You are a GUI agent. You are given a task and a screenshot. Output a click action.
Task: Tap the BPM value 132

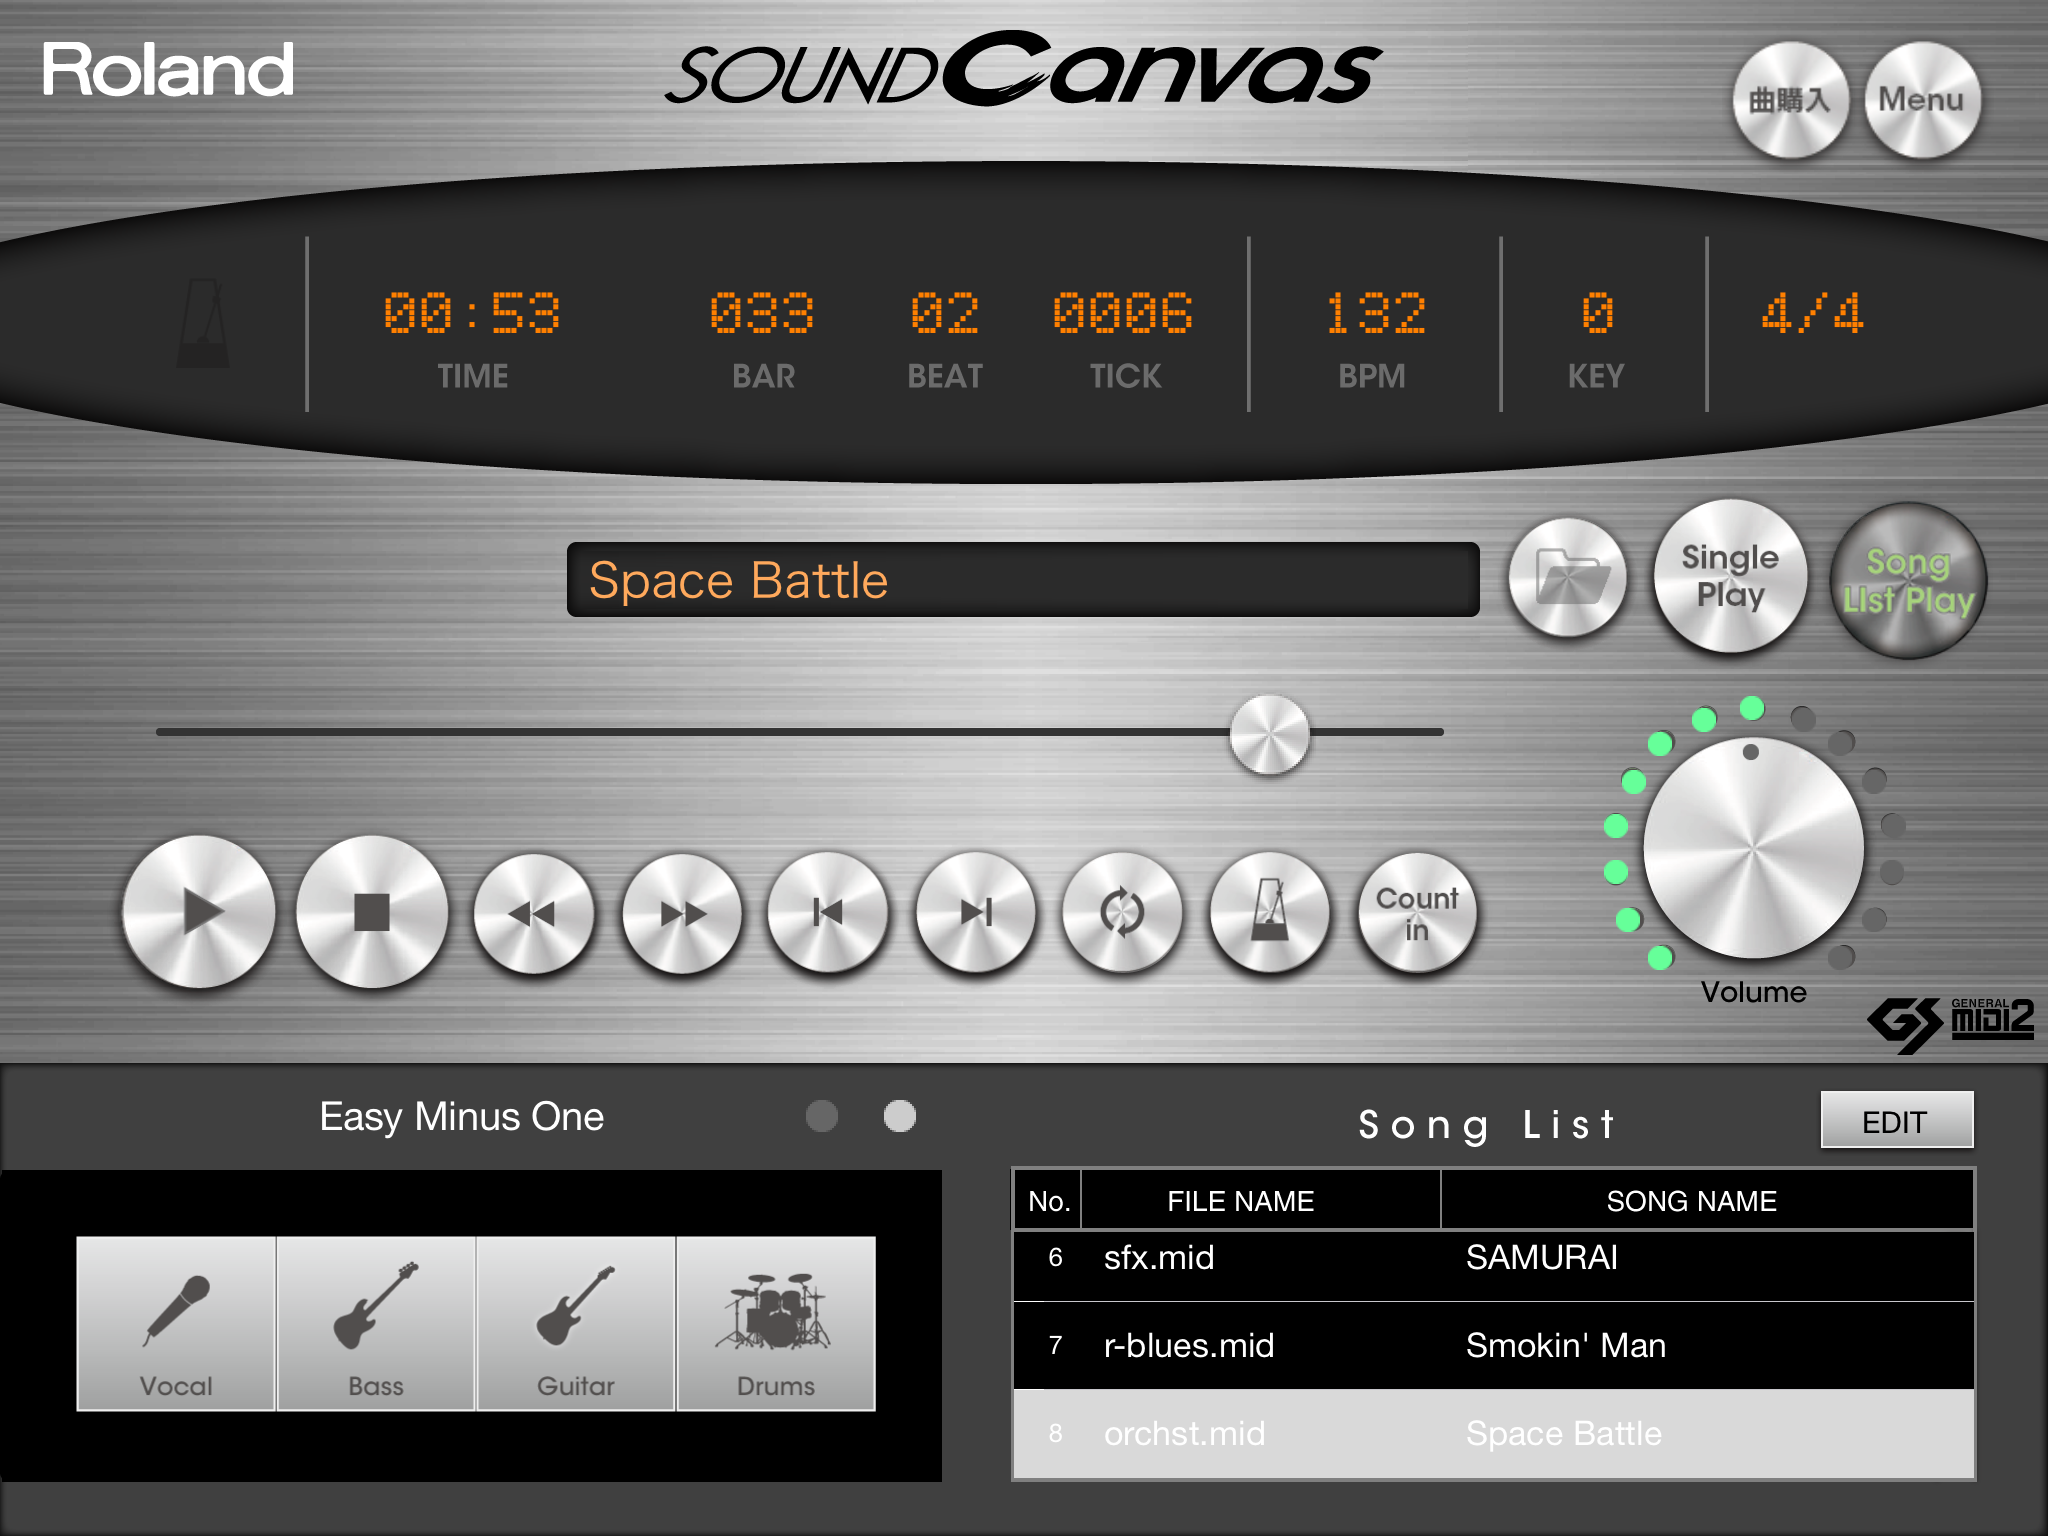[1375, 314]
